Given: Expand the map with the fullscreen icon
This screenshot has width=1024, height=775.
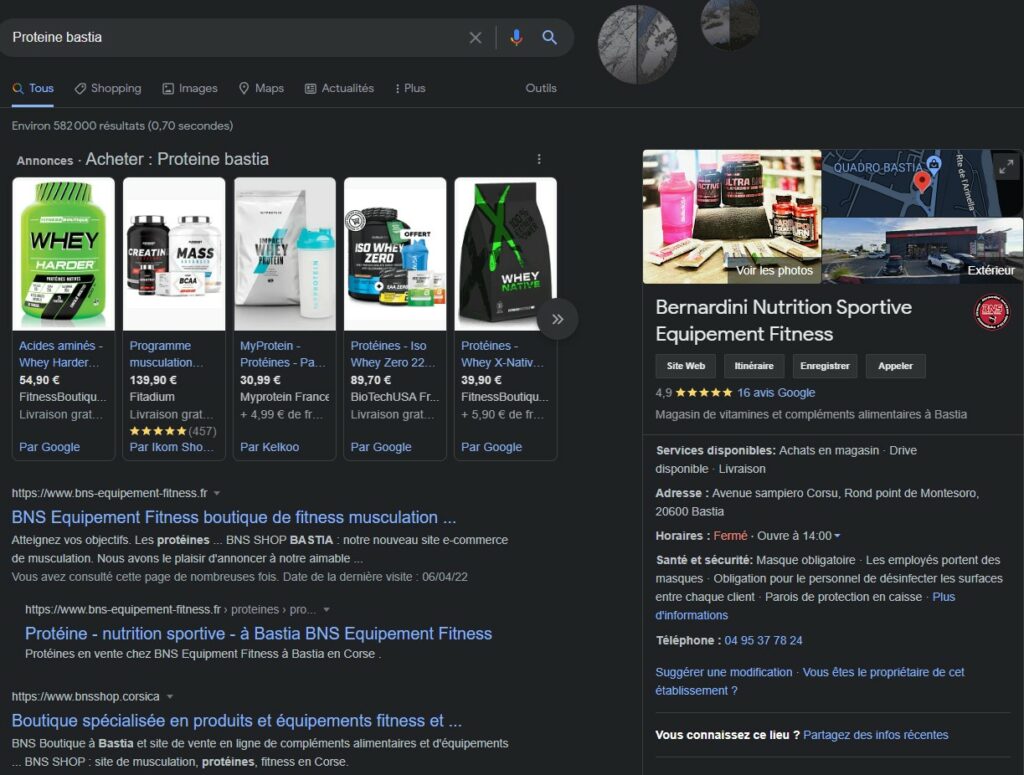Looking at the screenshot, I should 1006,166.
